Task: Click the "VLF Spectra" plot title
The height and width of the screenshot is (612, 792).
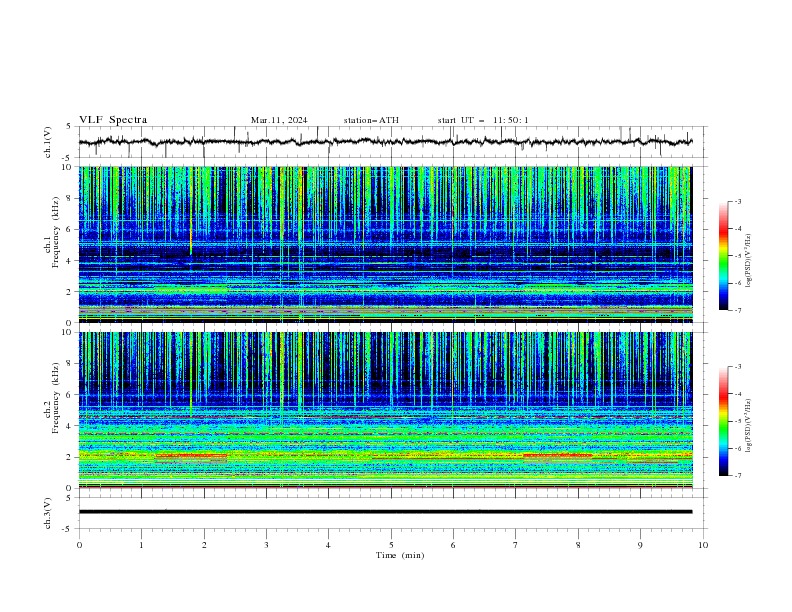Action: (x=113, y=120)
